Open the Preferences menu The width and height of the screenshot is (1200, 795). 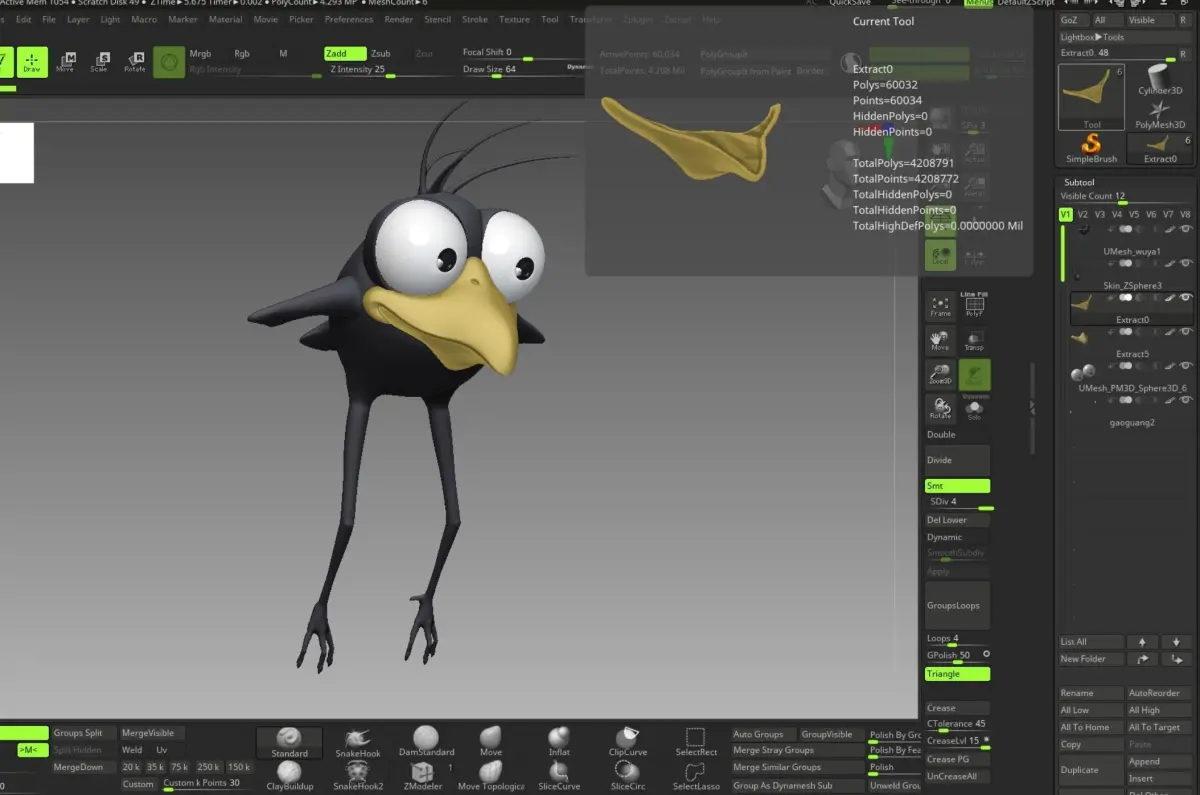[349, 19]
